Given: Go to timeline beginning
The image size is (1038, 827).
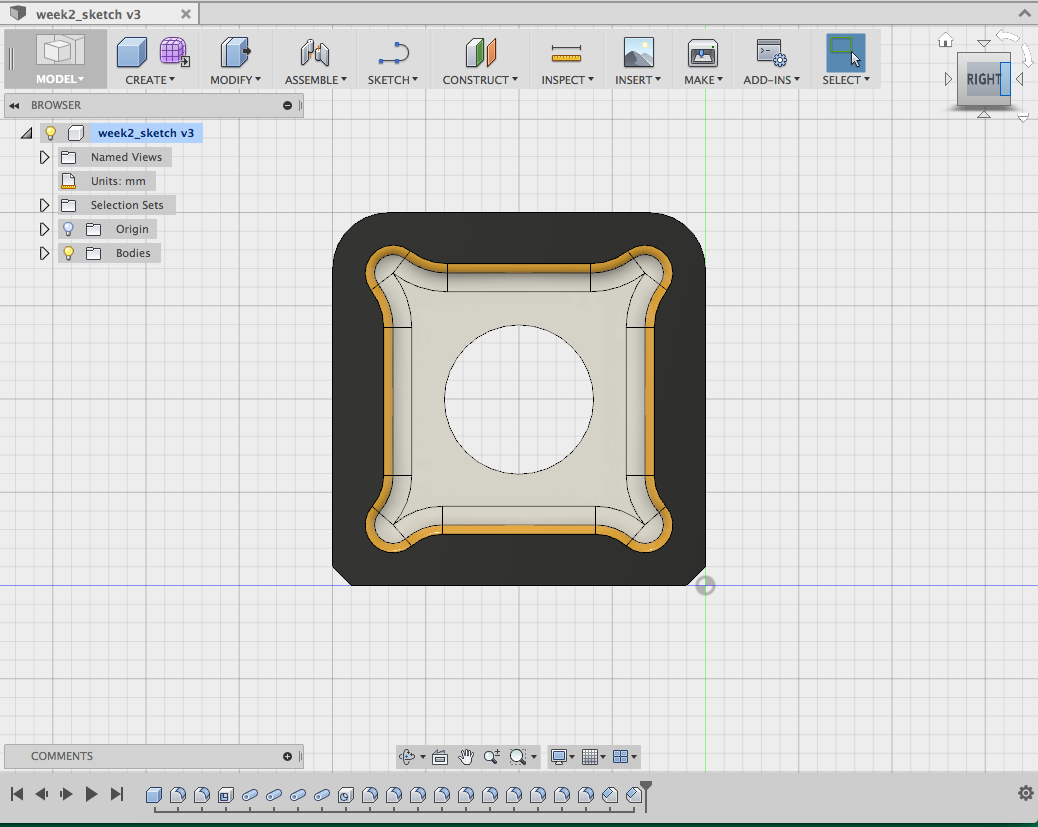Looking at the screenshot, I should 17,794.
